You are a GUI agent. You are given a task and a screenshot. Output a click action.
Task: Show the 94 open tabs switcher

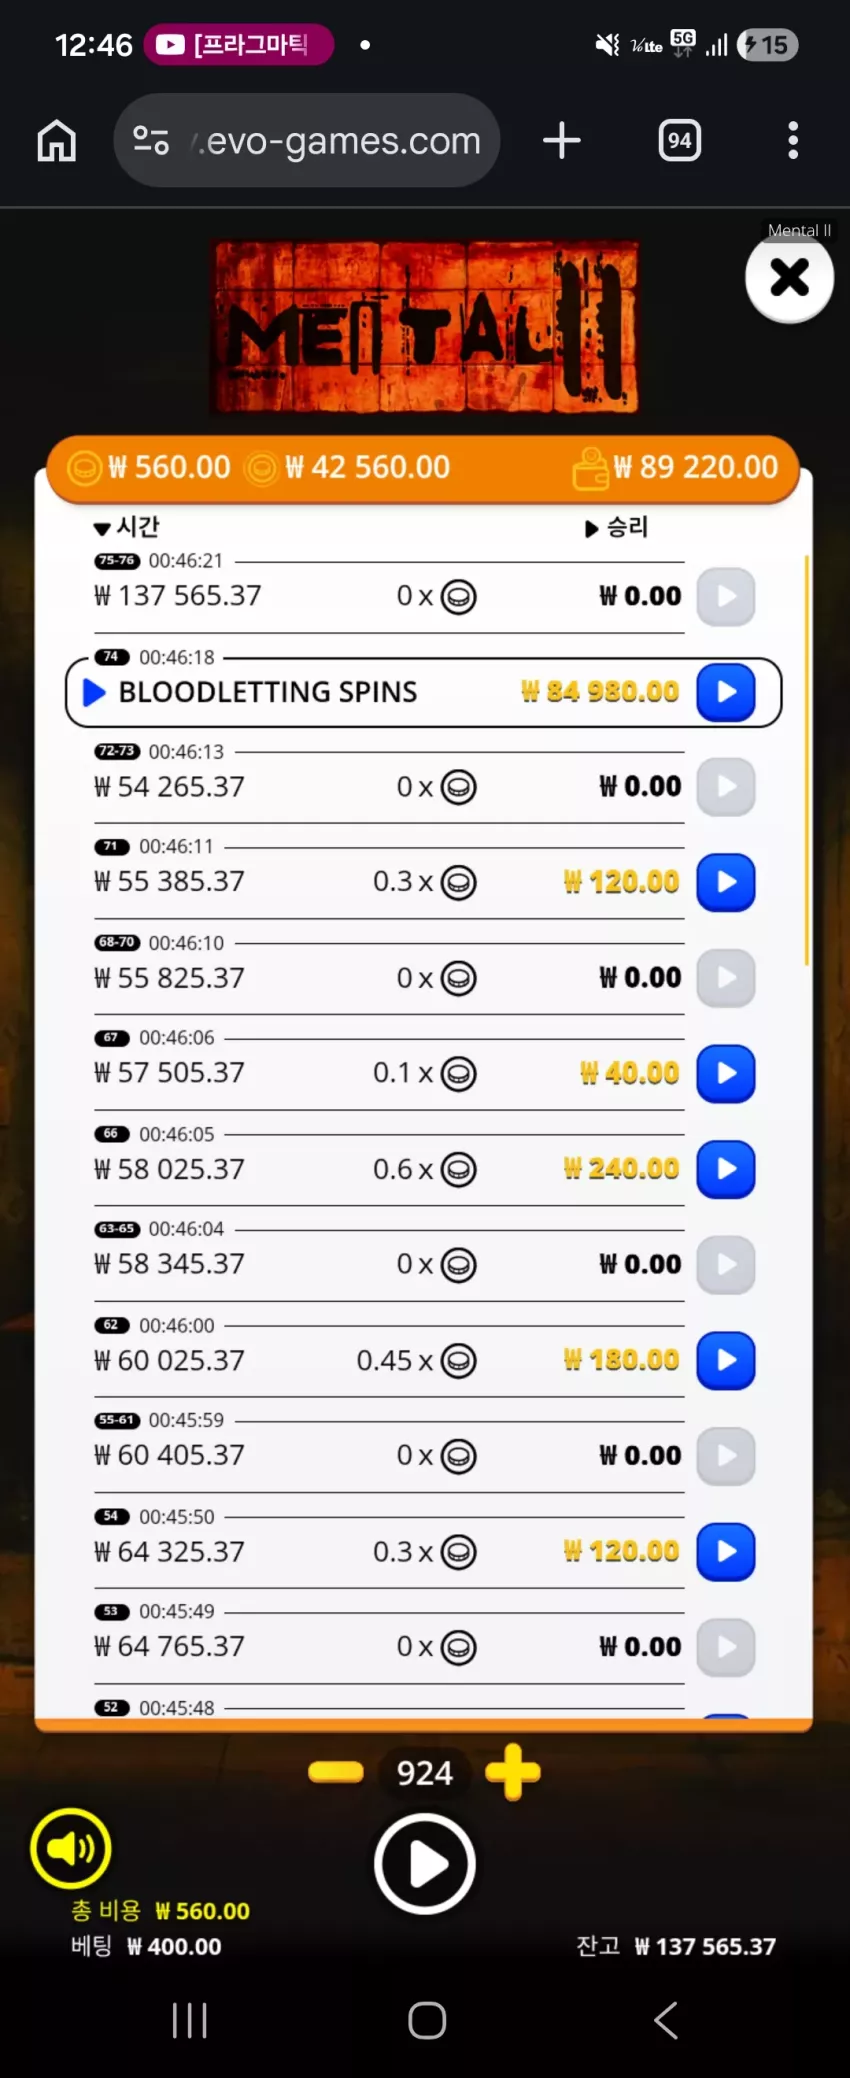tap(680, 140)
